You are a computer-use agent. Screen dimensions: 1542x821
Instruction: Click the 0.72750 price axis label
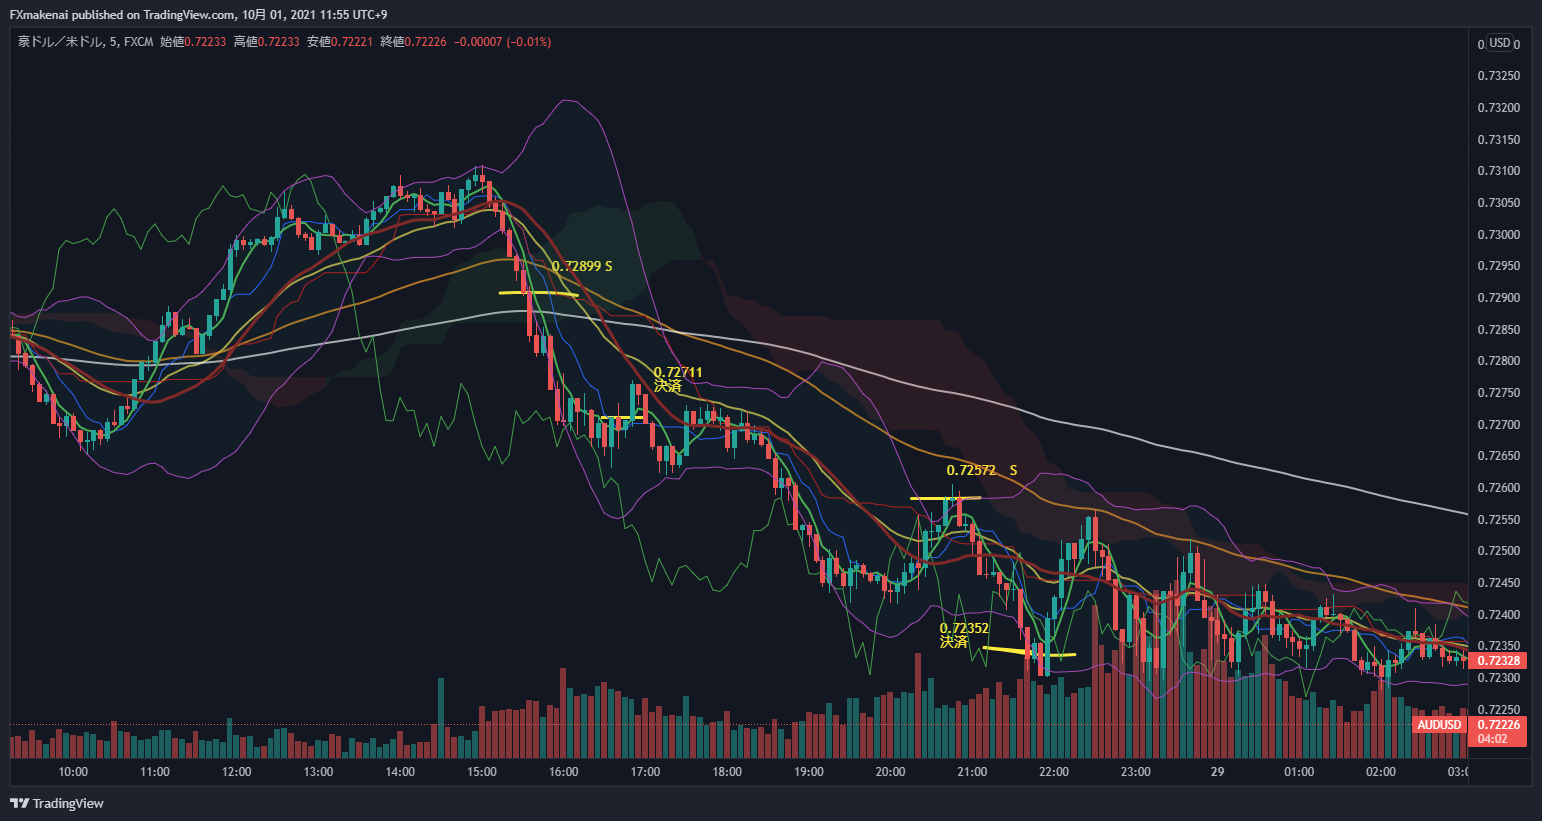tap(1499, 393)
